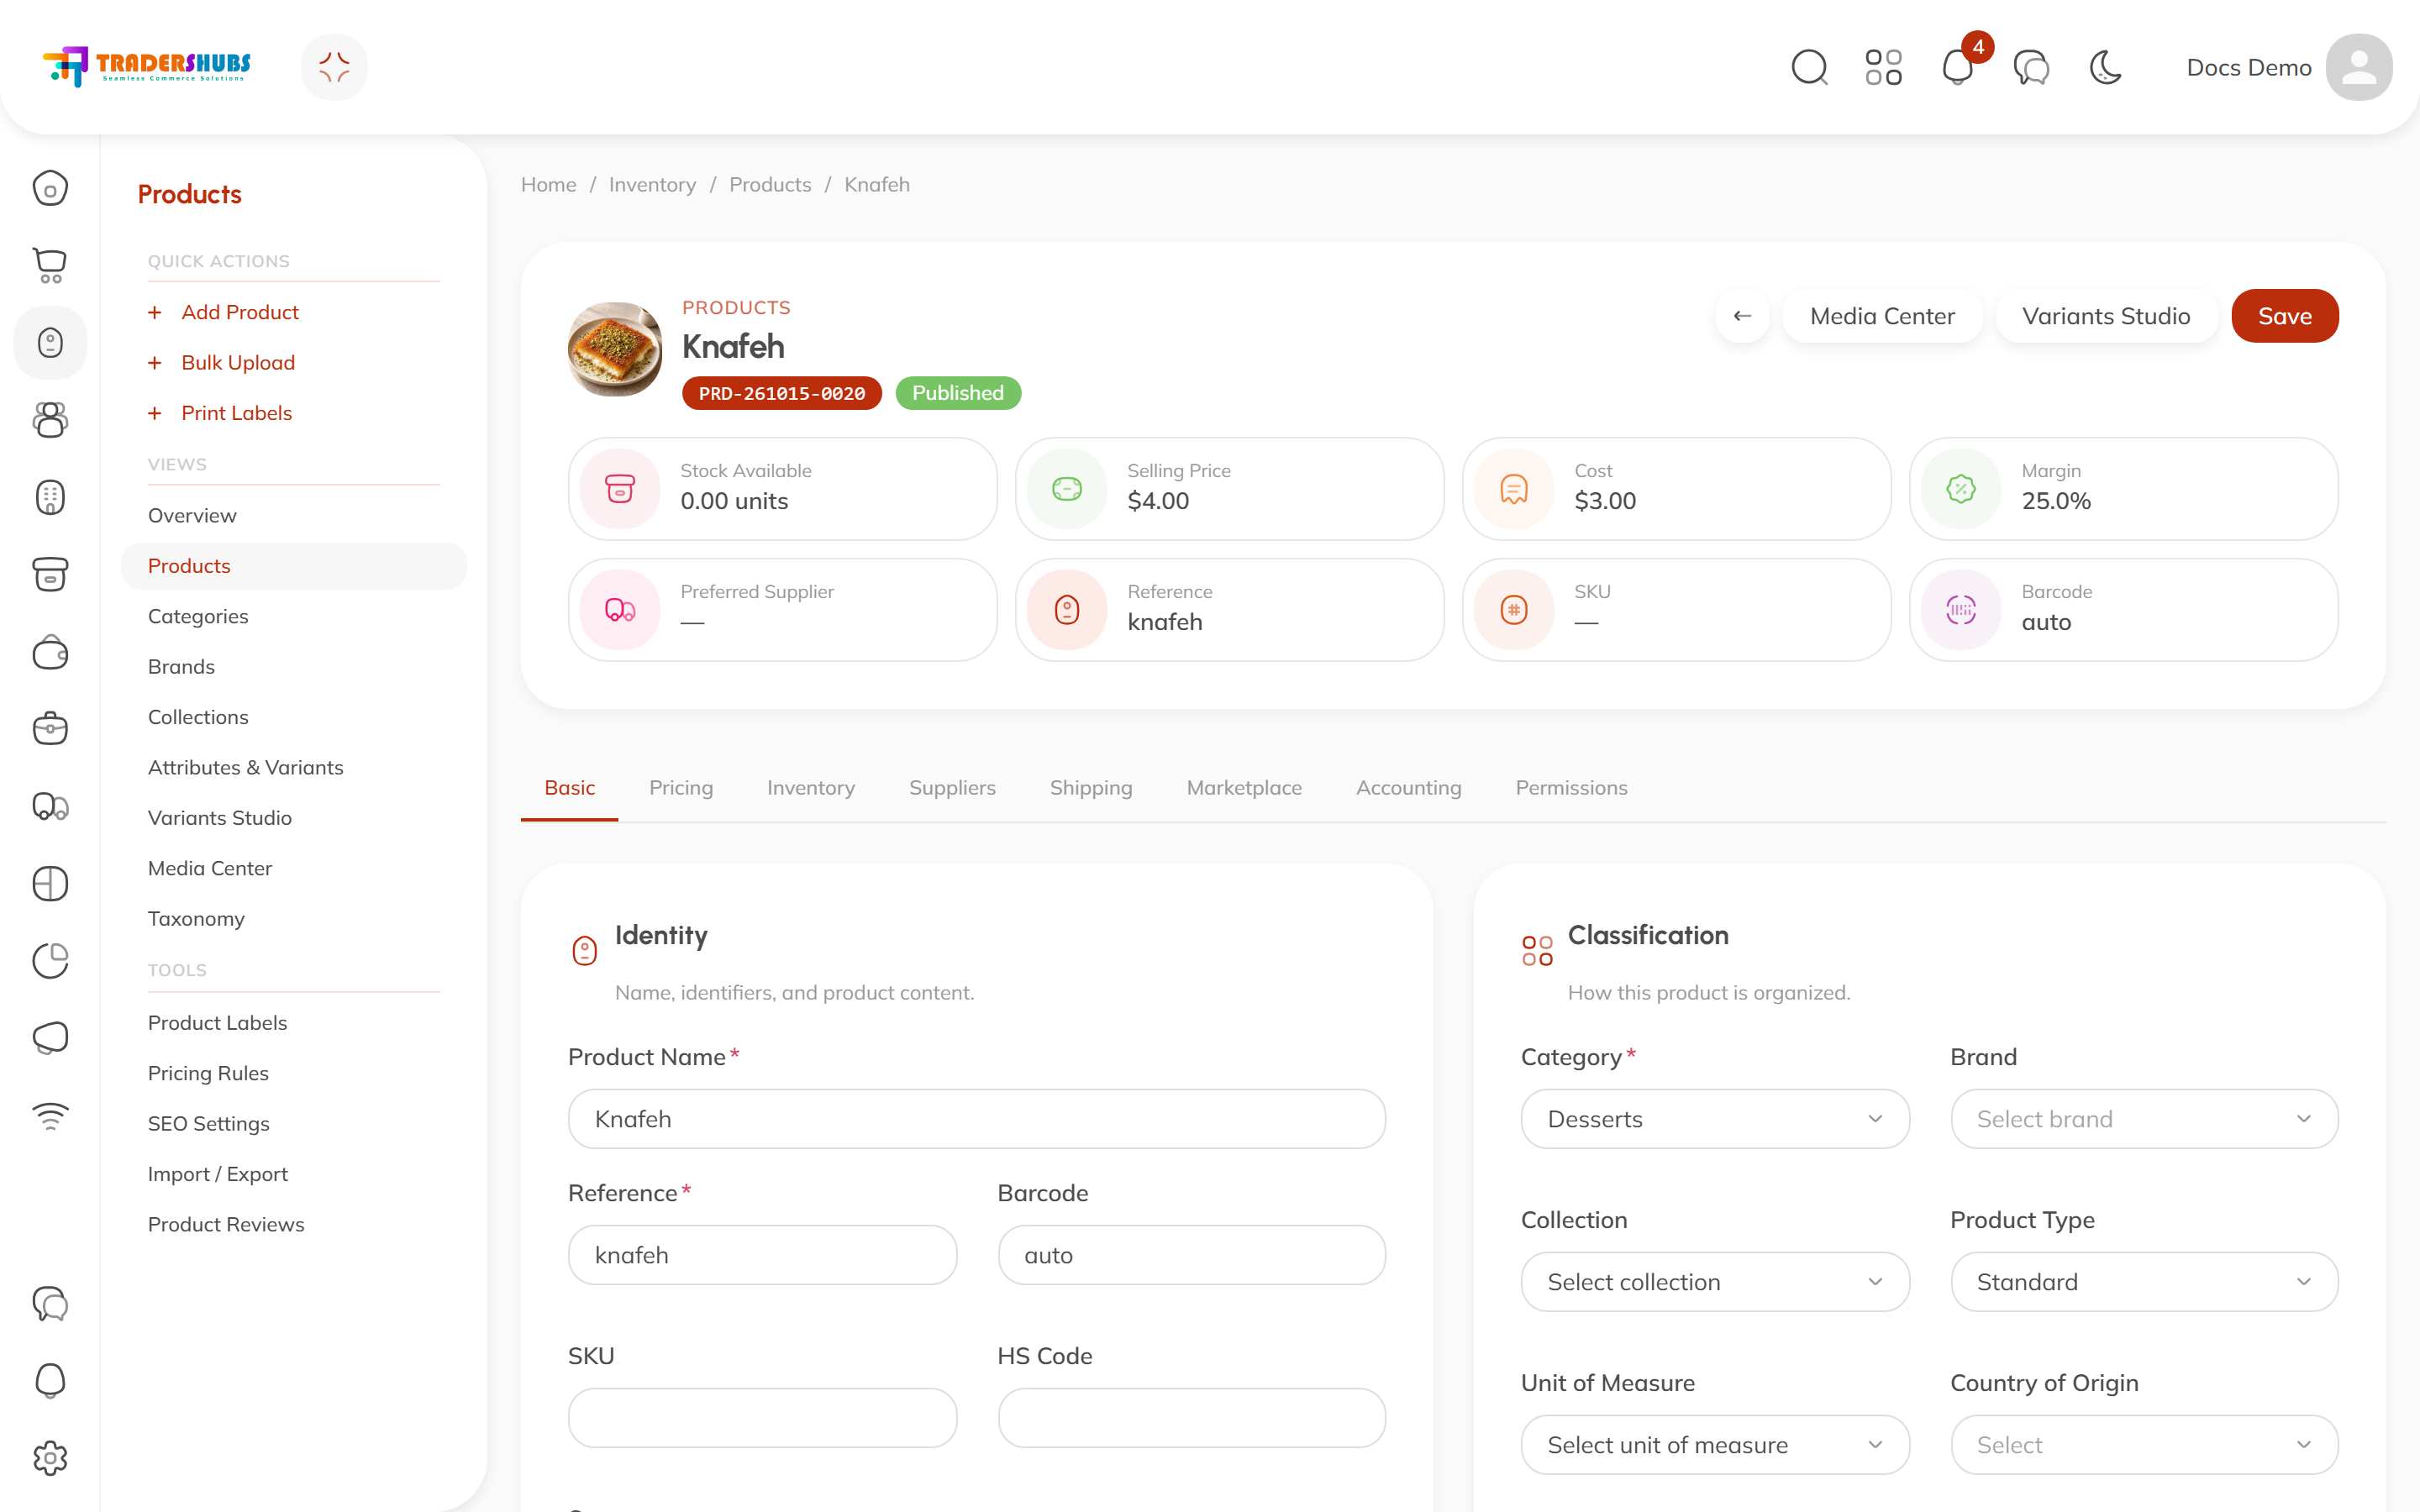The image size is (2420, 1512).
Task: Click the Inventory breadcrumb link
Action: (x=652, y=185)
